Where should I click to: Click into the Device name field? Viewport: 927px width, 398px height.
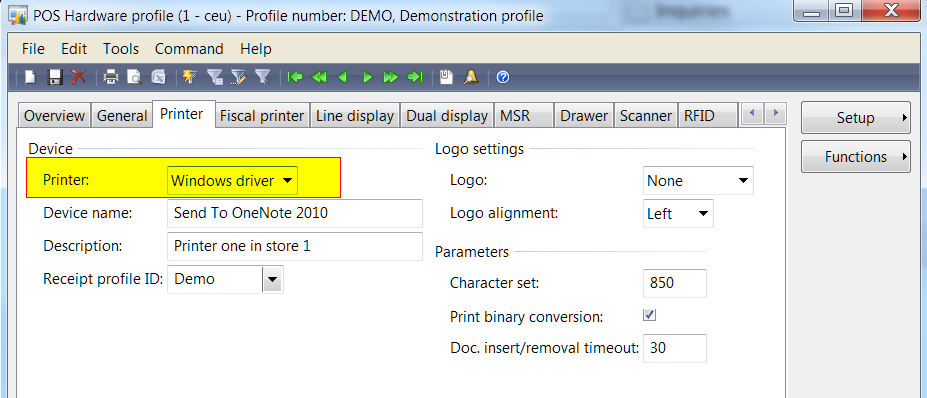(x=295, y=213)
